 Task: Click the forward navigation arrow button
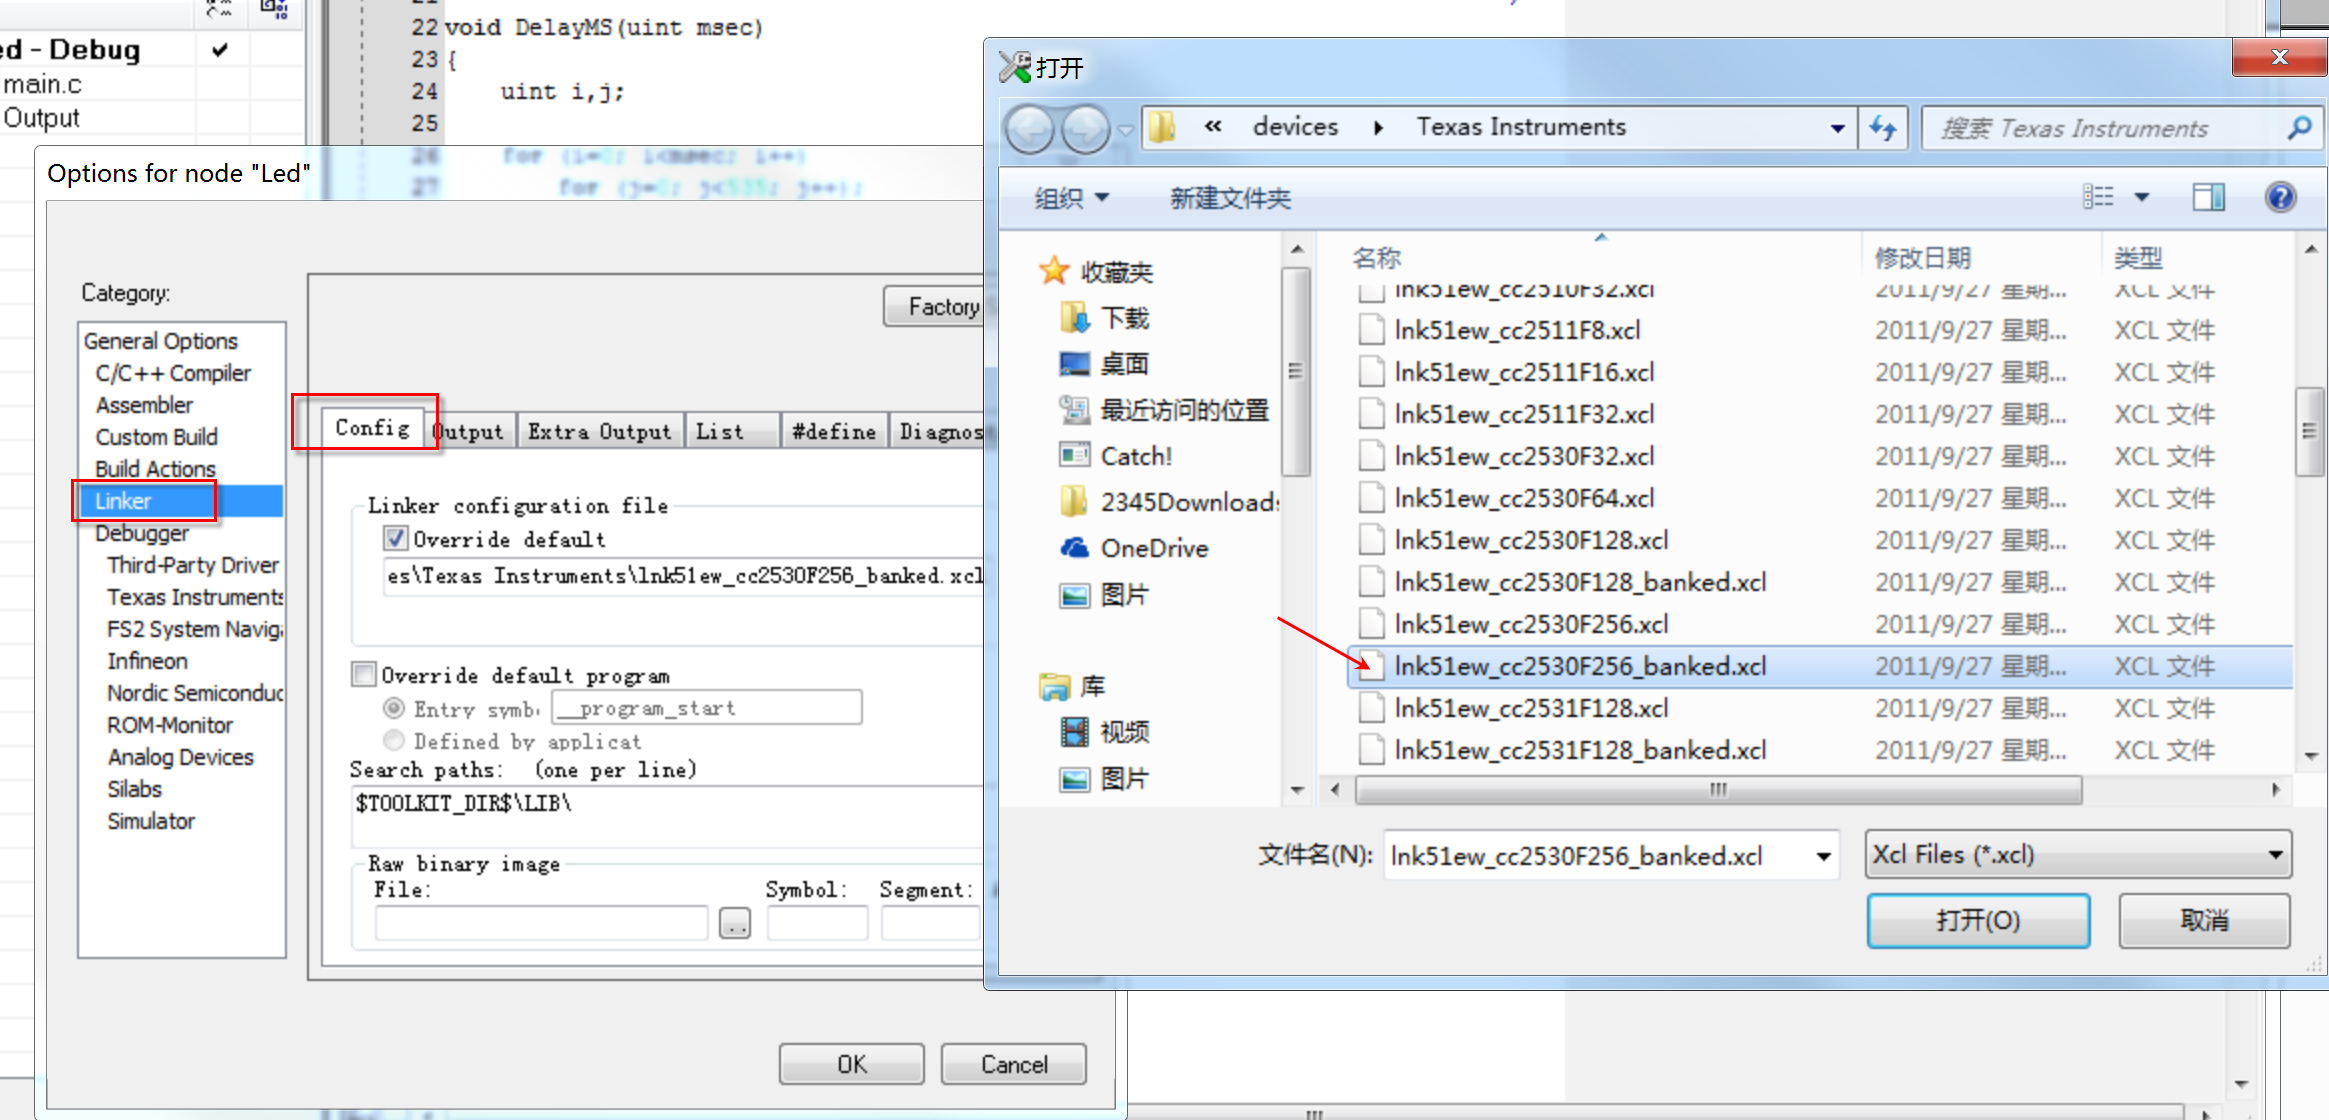coord(1085,129)
